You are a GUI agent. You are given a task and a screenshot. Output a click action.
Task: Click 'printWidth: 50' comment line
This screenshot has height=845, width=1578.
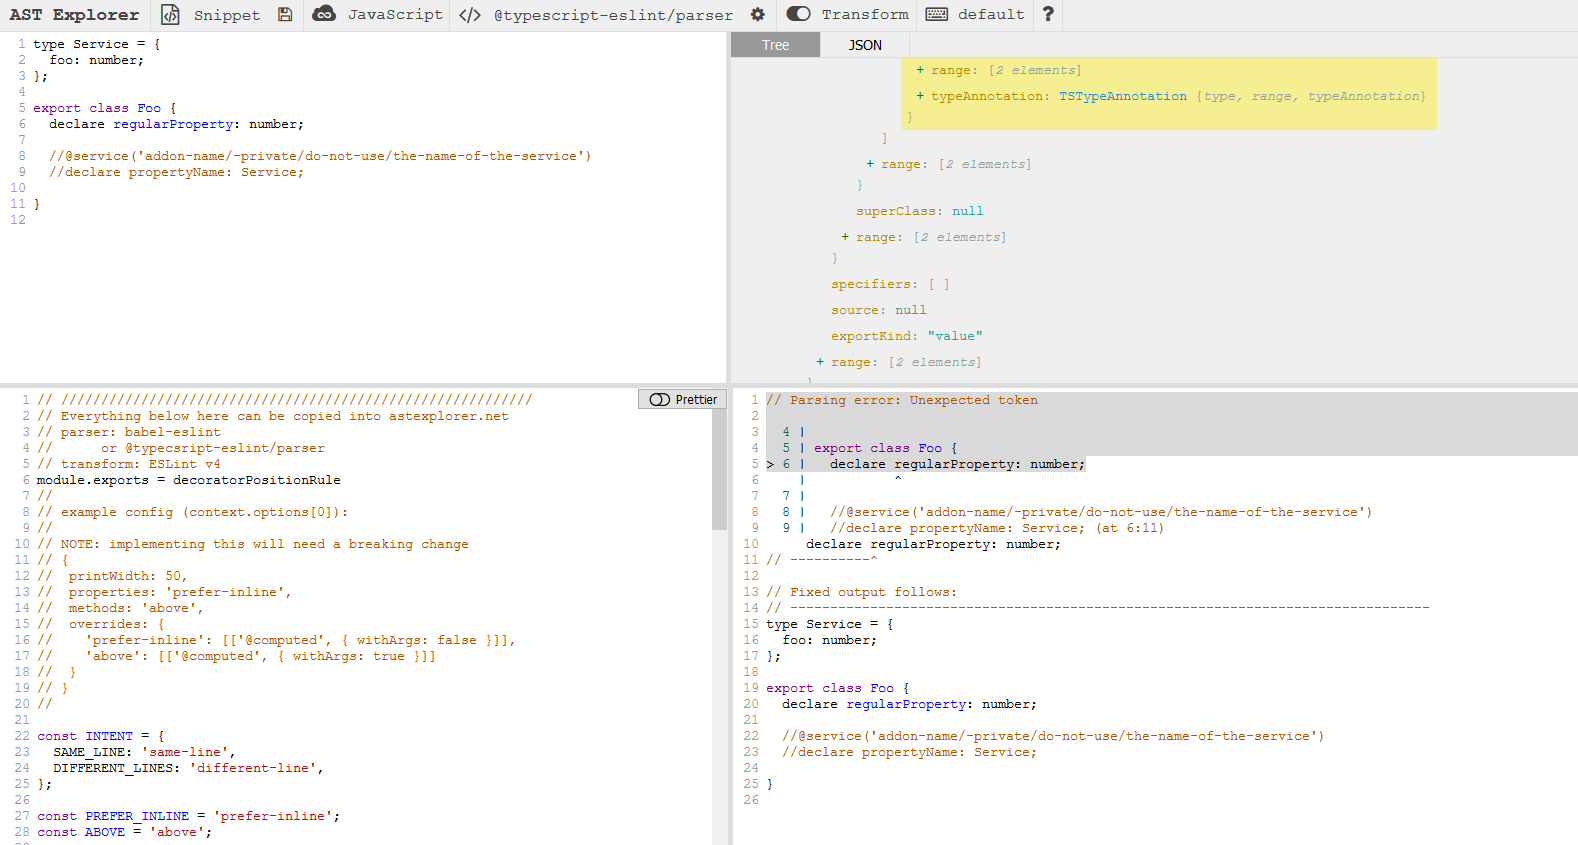(112, 576)
